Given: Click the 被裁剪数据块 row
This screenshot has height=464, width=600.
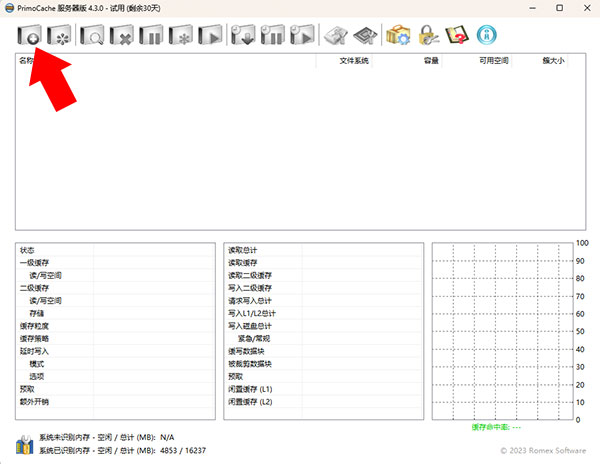Looking at the screenshot, I should pyautogui.click(x=324, y=364).
